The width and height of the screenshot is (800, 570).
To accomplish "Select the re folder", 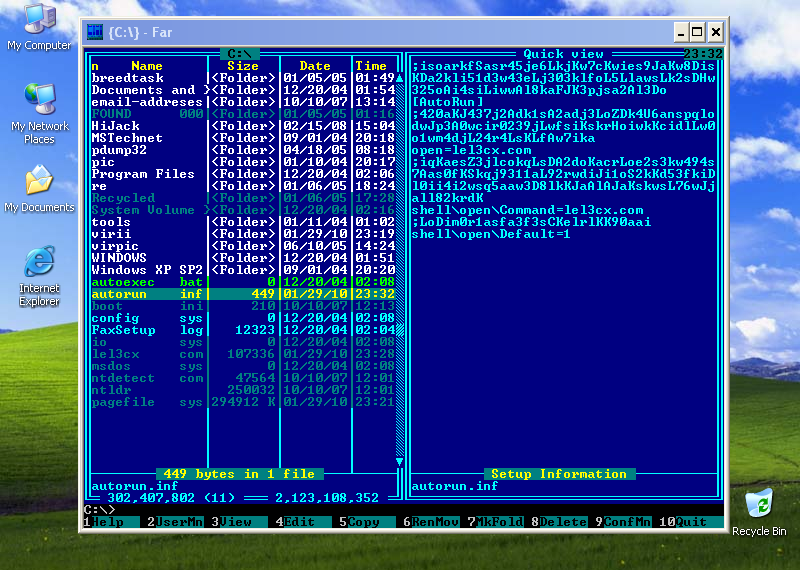I will click(x=243, y=186).
